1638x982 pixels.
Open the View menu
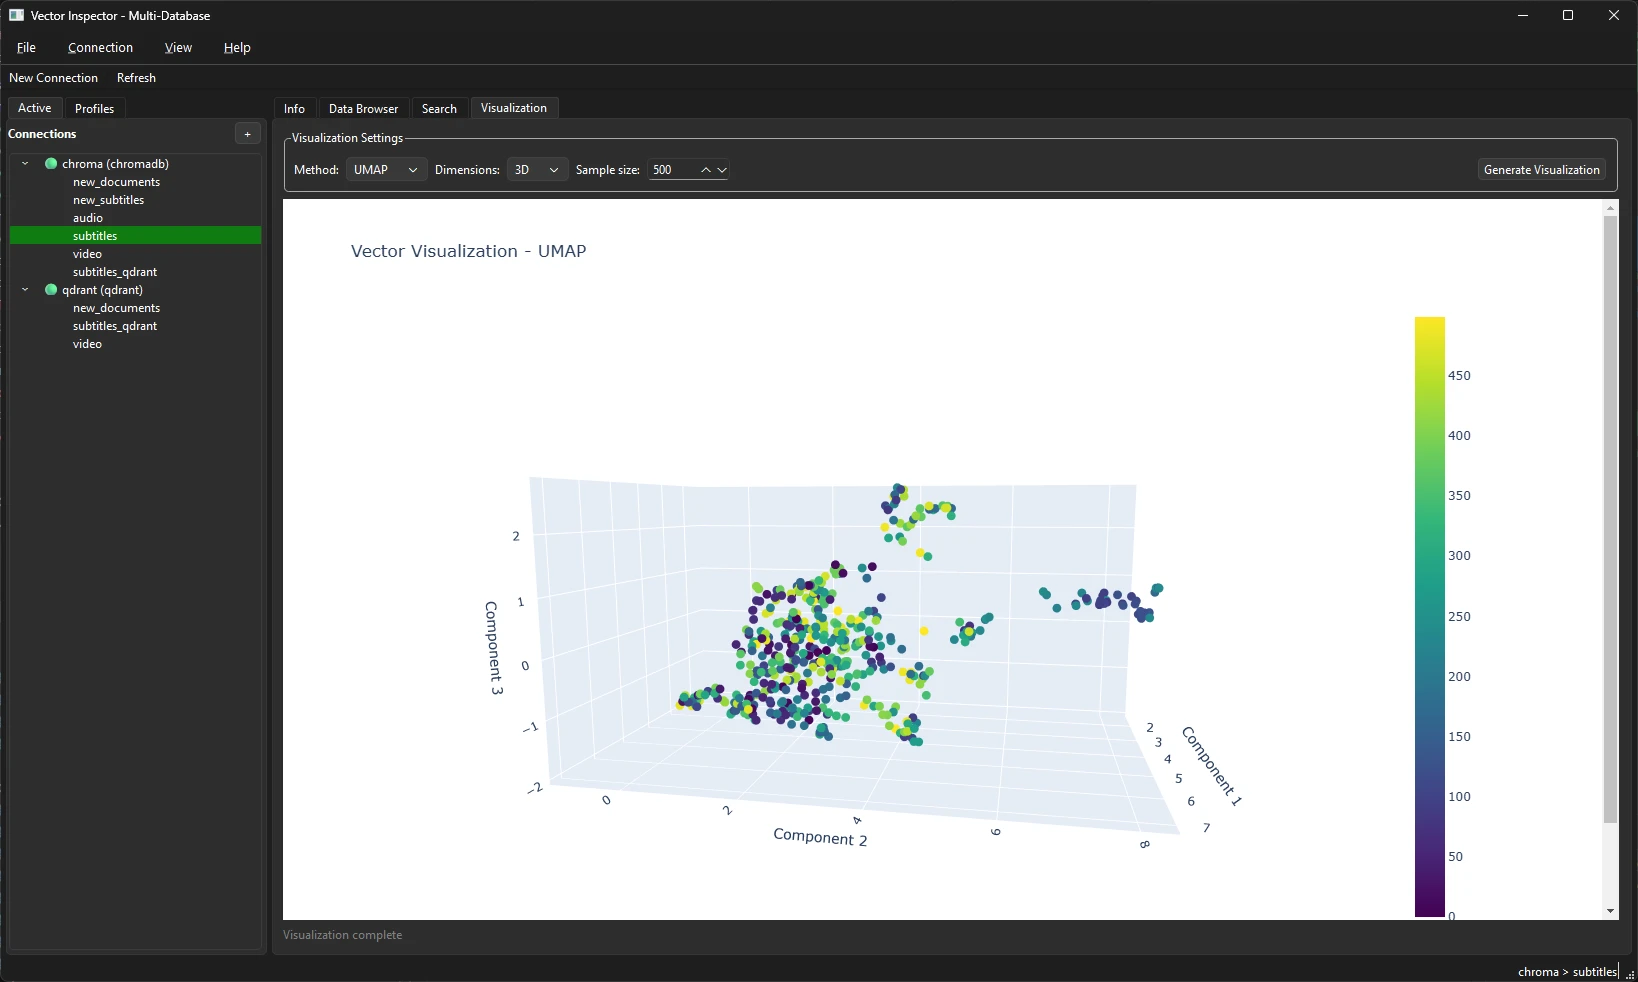point(178,47)
